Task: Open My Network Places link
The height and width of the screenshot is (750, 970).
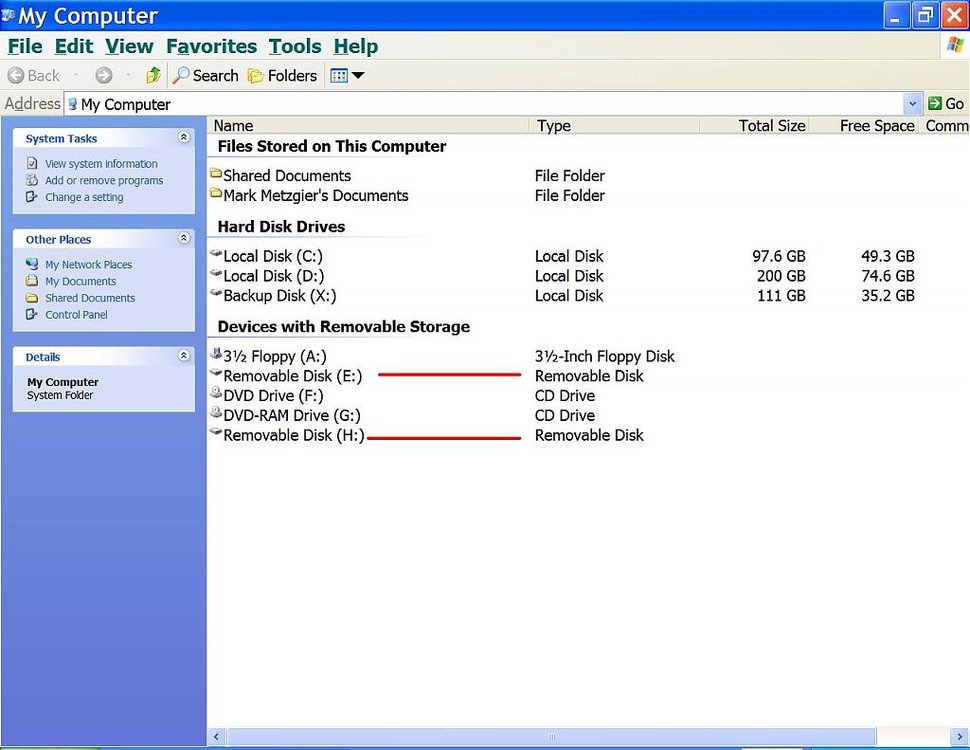Action: [88, 265]
